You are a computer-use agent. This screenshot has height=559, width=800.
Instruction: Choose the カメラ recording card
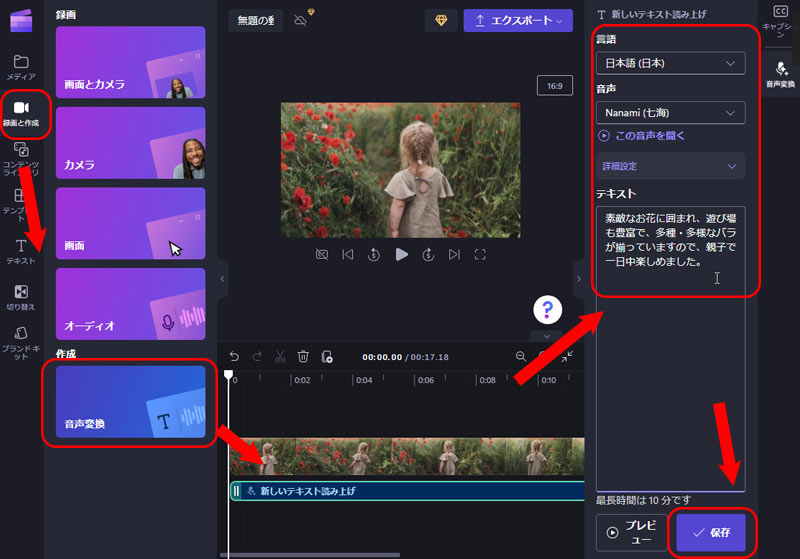[131, 143]
